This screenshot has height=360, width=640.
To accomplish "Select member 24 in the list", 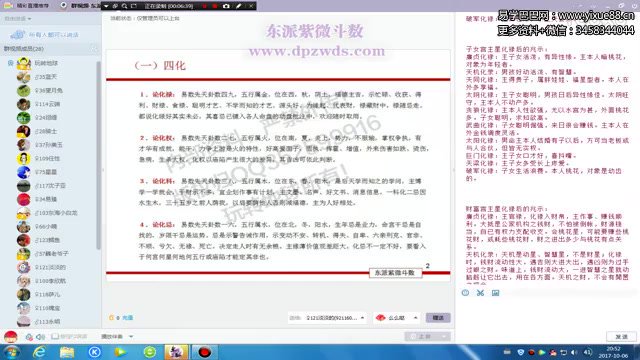I will (x=49, y=118).
